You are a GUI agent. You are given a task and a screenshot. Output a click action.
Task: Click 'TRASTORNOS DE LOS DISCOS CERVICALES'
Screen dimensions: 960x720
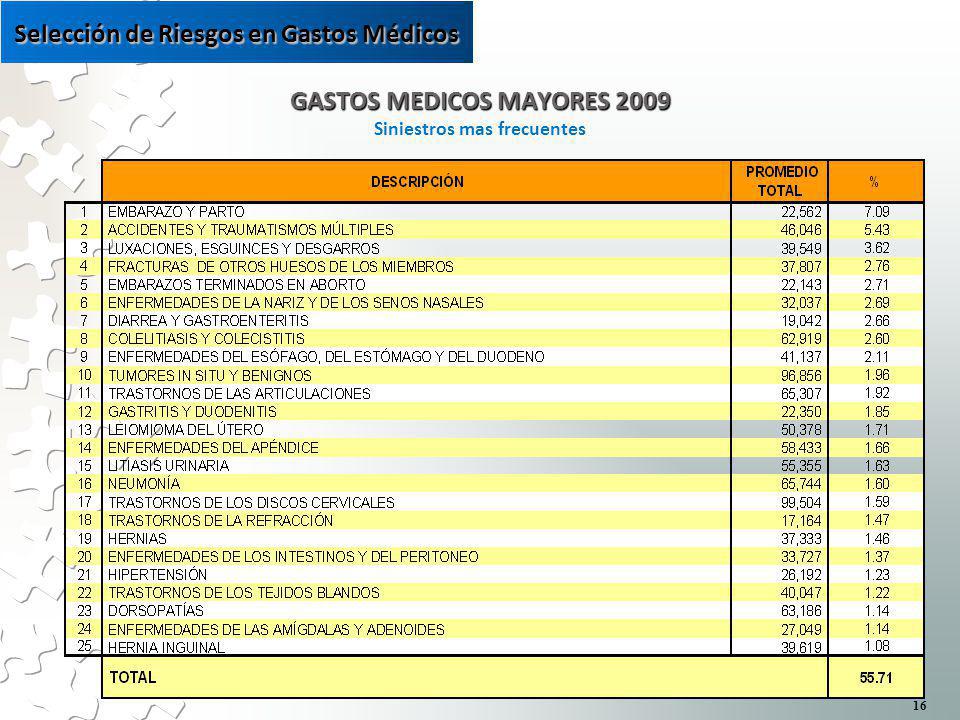[x=251, y=503]
